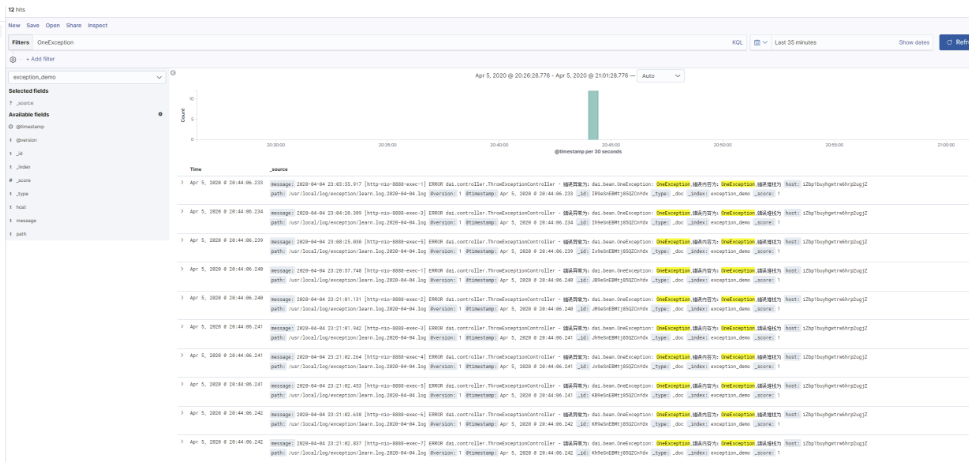Select the @version field in Available fields
969x473 pixels.
(x=26, y=140)
